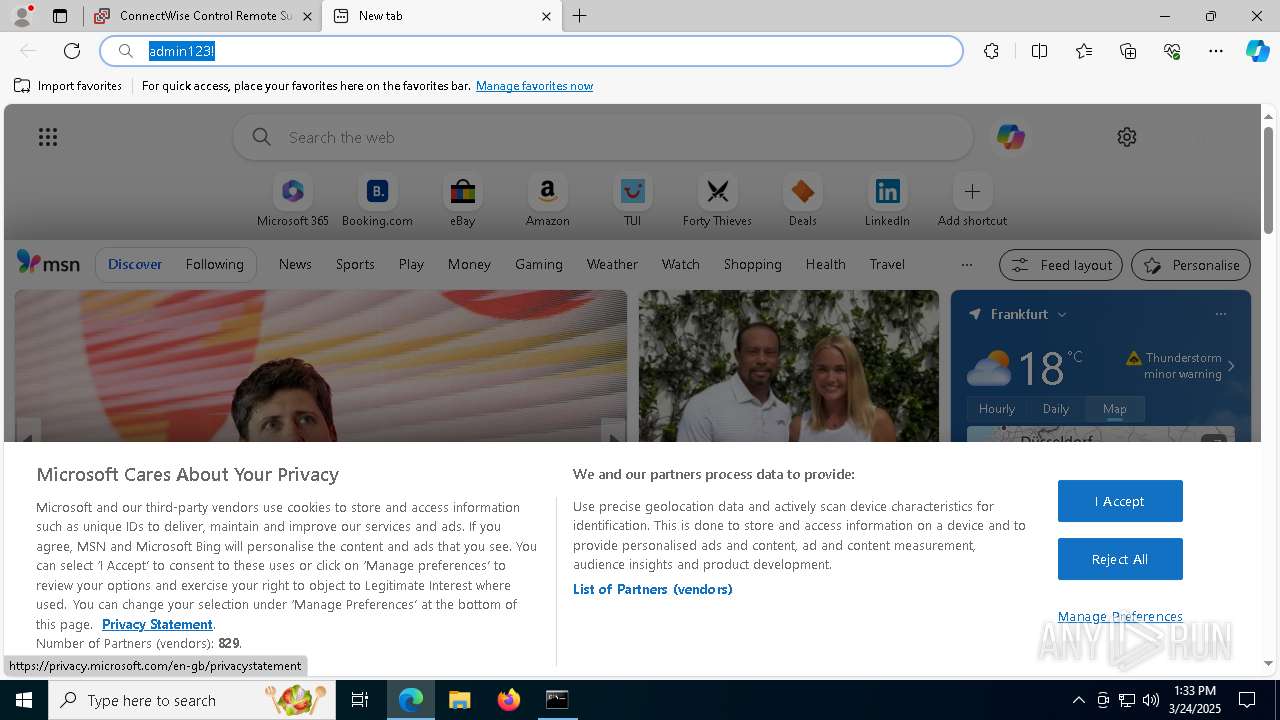Open the Shopping section

tap(753, 264)
